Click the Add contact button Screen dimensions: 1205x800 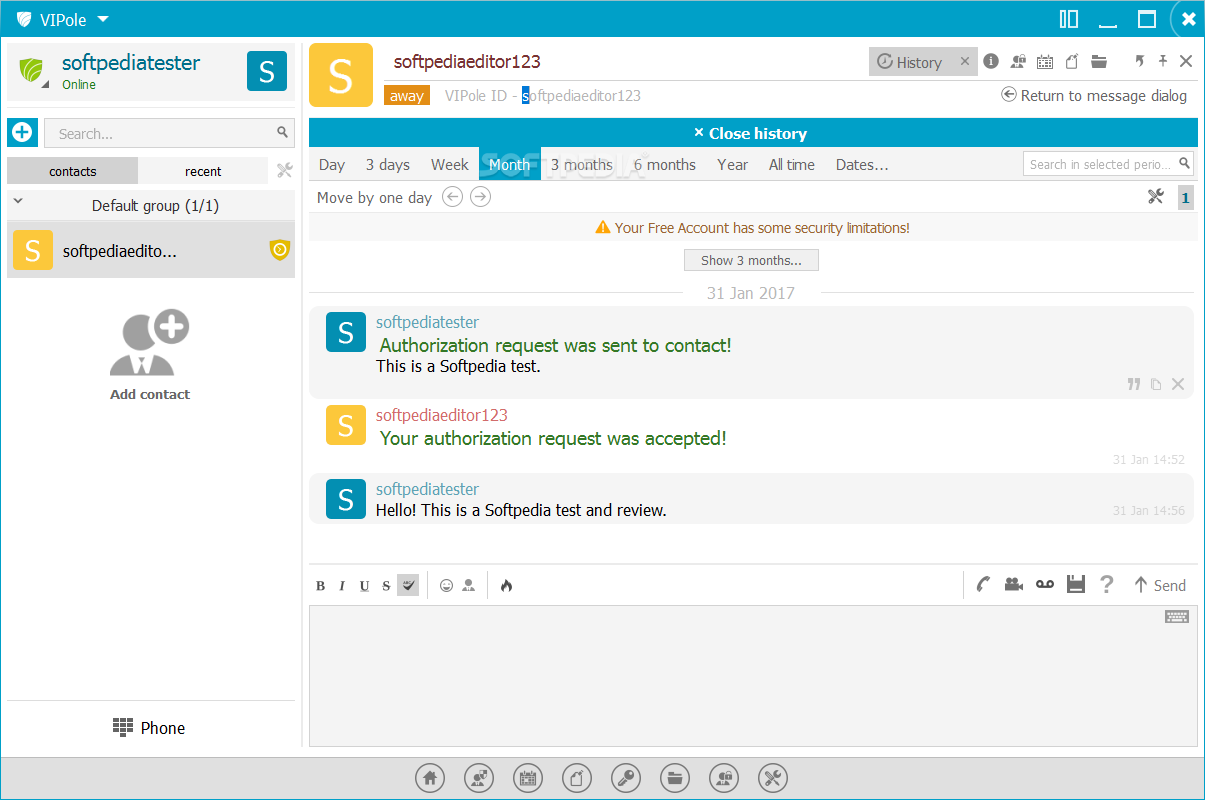pos(150,355)
